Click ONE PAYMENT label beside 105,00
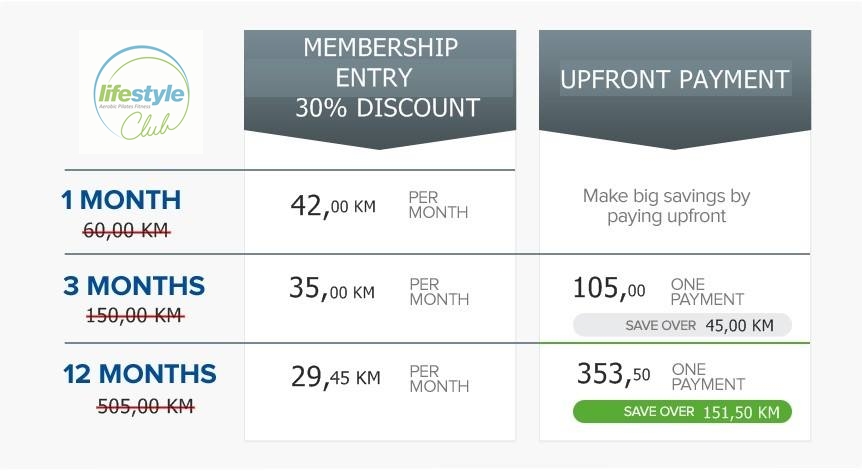The width and height of the screenshot is (862, 471). click(707, 292)
